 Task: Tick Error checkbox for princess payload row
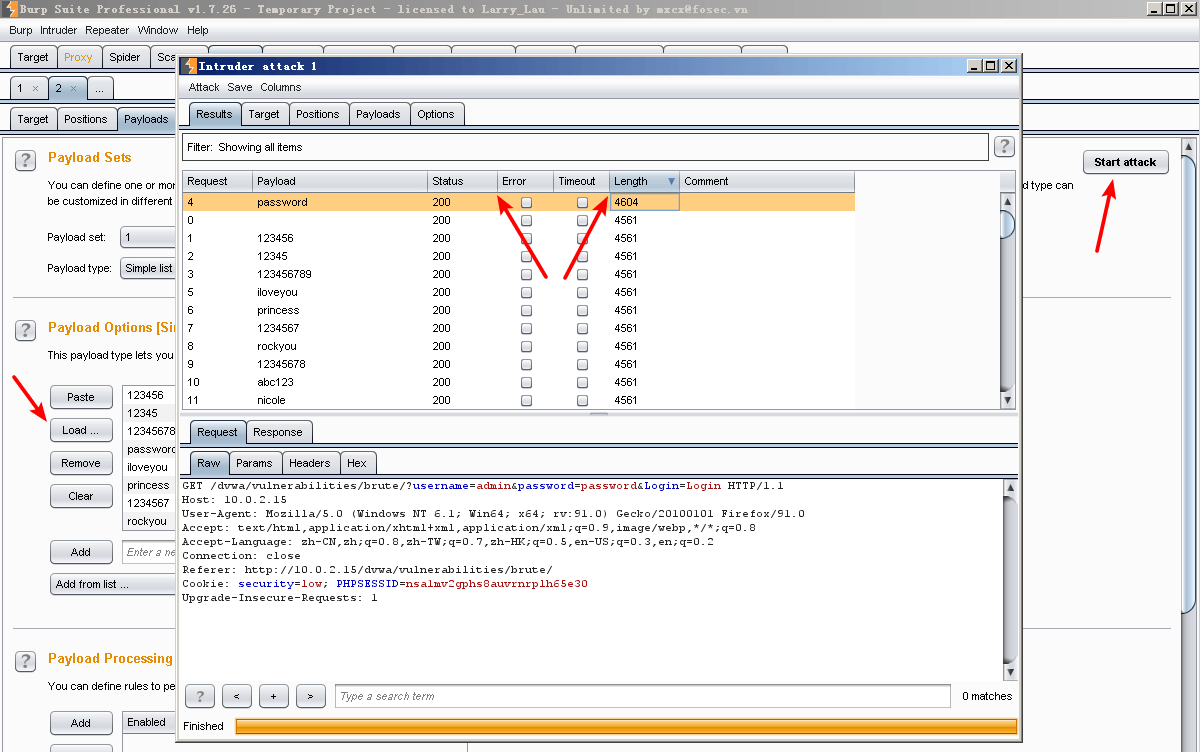[x=527, y=311]
